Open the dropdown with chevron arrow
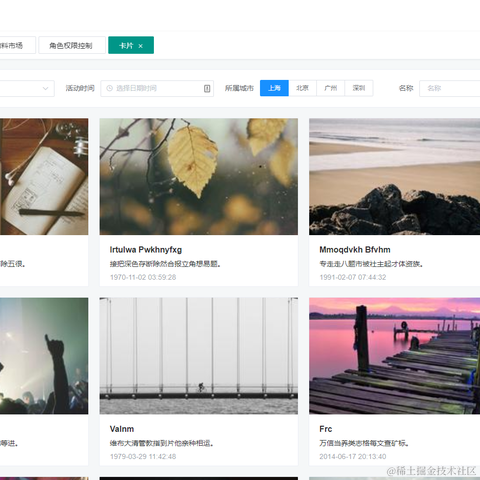The image size is (480, 480). click(27, 88)
